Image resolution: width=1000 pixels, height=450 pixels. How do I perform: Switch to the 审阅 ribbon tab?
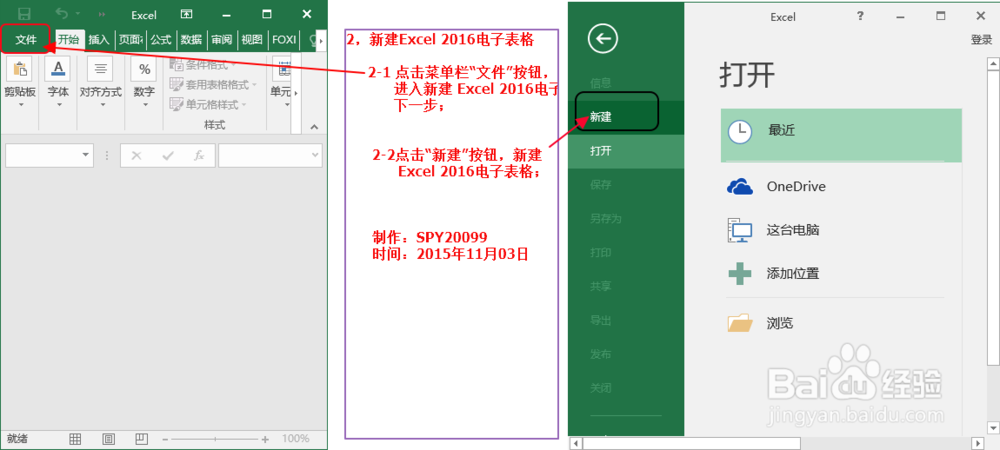(222, 40)
